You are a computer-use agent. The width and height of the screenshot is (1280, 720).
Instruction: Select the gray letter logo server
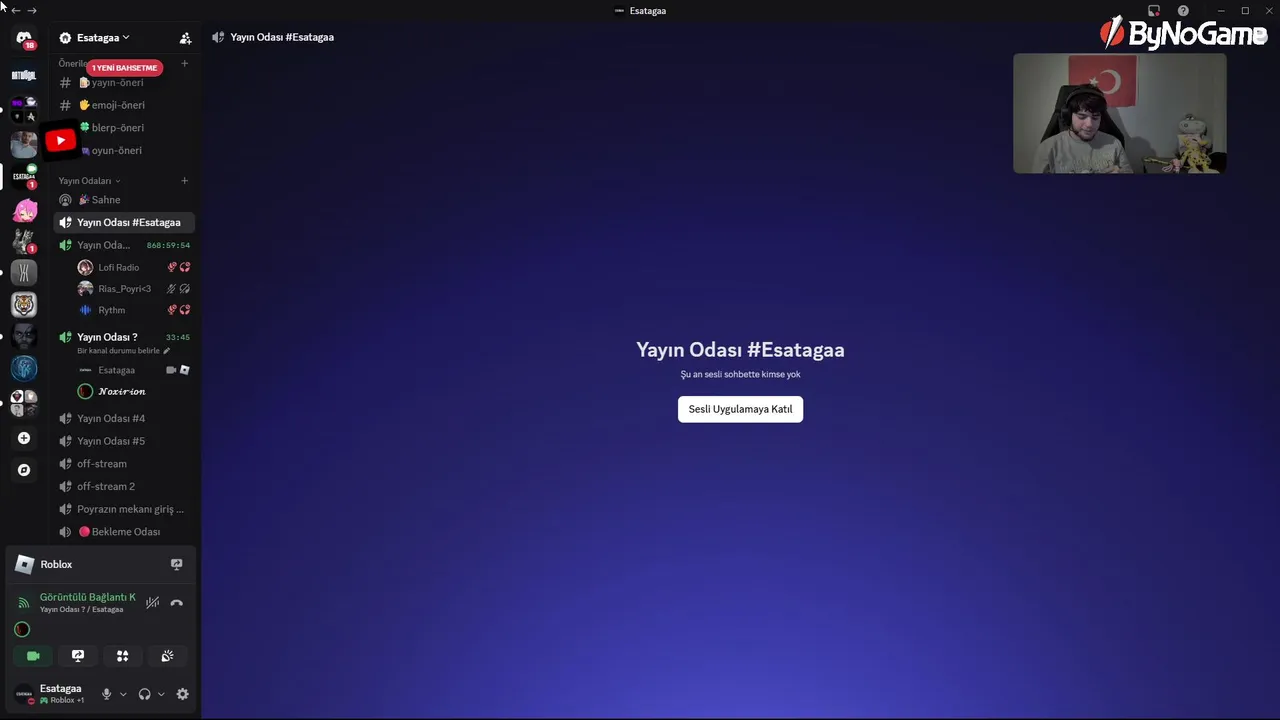point(24,272)
